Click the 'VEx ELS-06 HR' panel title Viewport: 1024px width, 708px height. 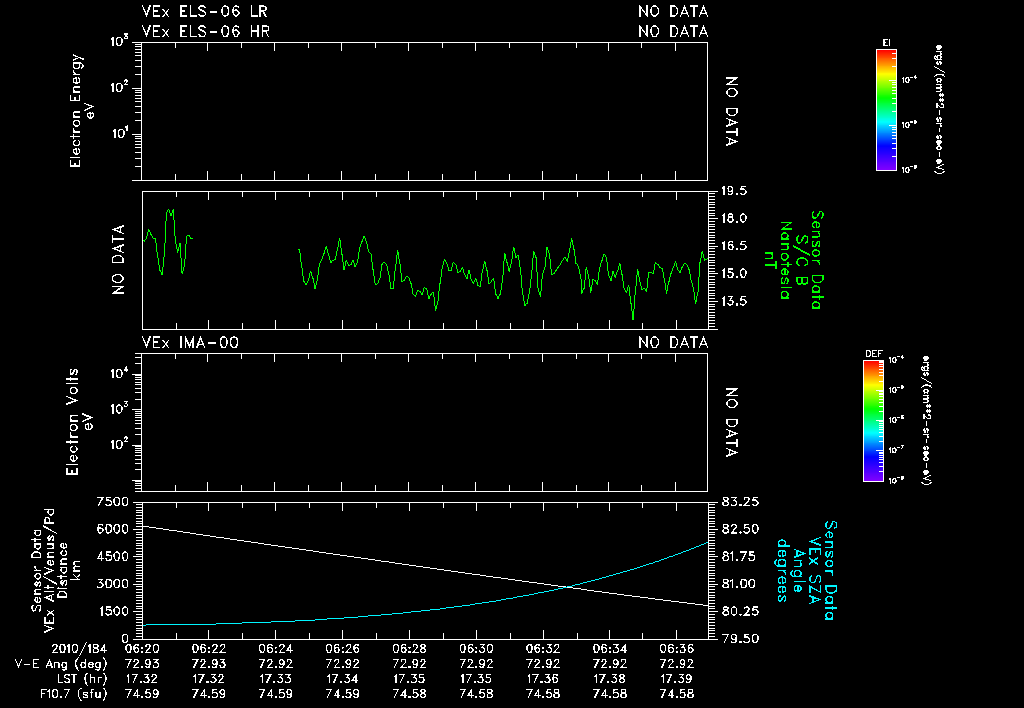(205, 31)
